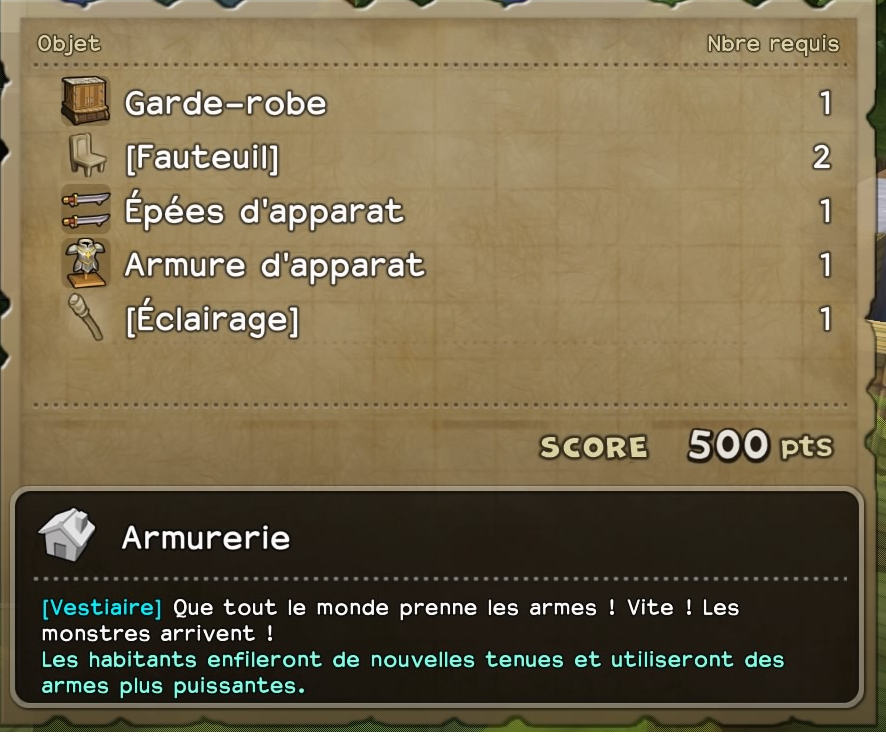Select the [Éclairage] item name
The width and height of the screenshot is (886, 736).
click(x=212, y=319)
